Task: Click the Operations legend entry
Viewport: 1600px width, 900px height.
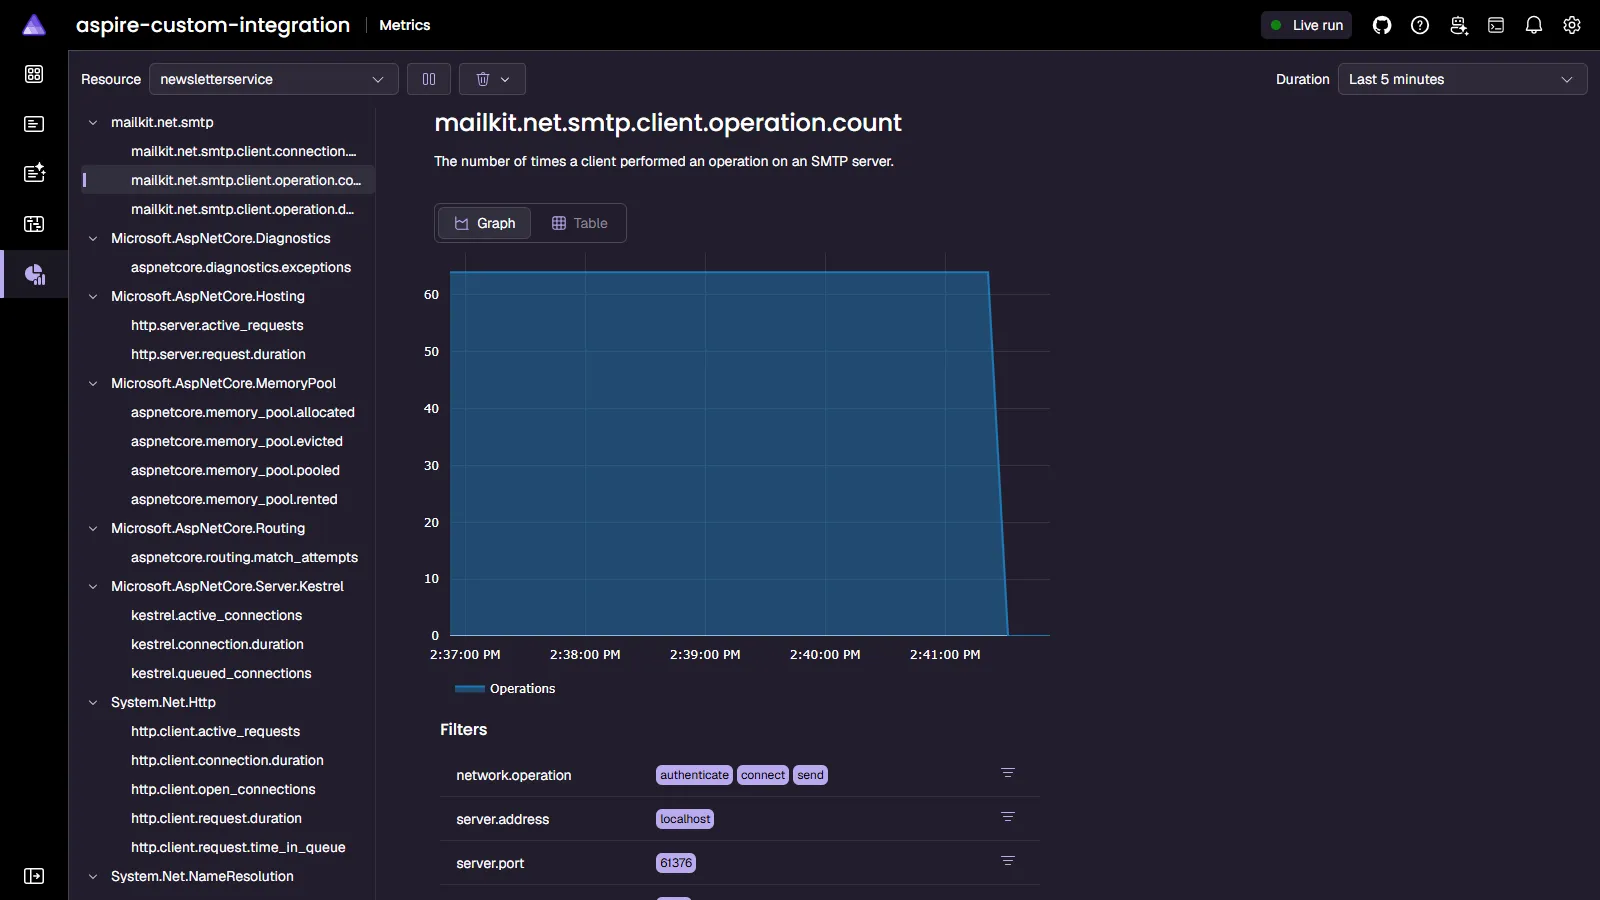Action: (x=505, y=689)
